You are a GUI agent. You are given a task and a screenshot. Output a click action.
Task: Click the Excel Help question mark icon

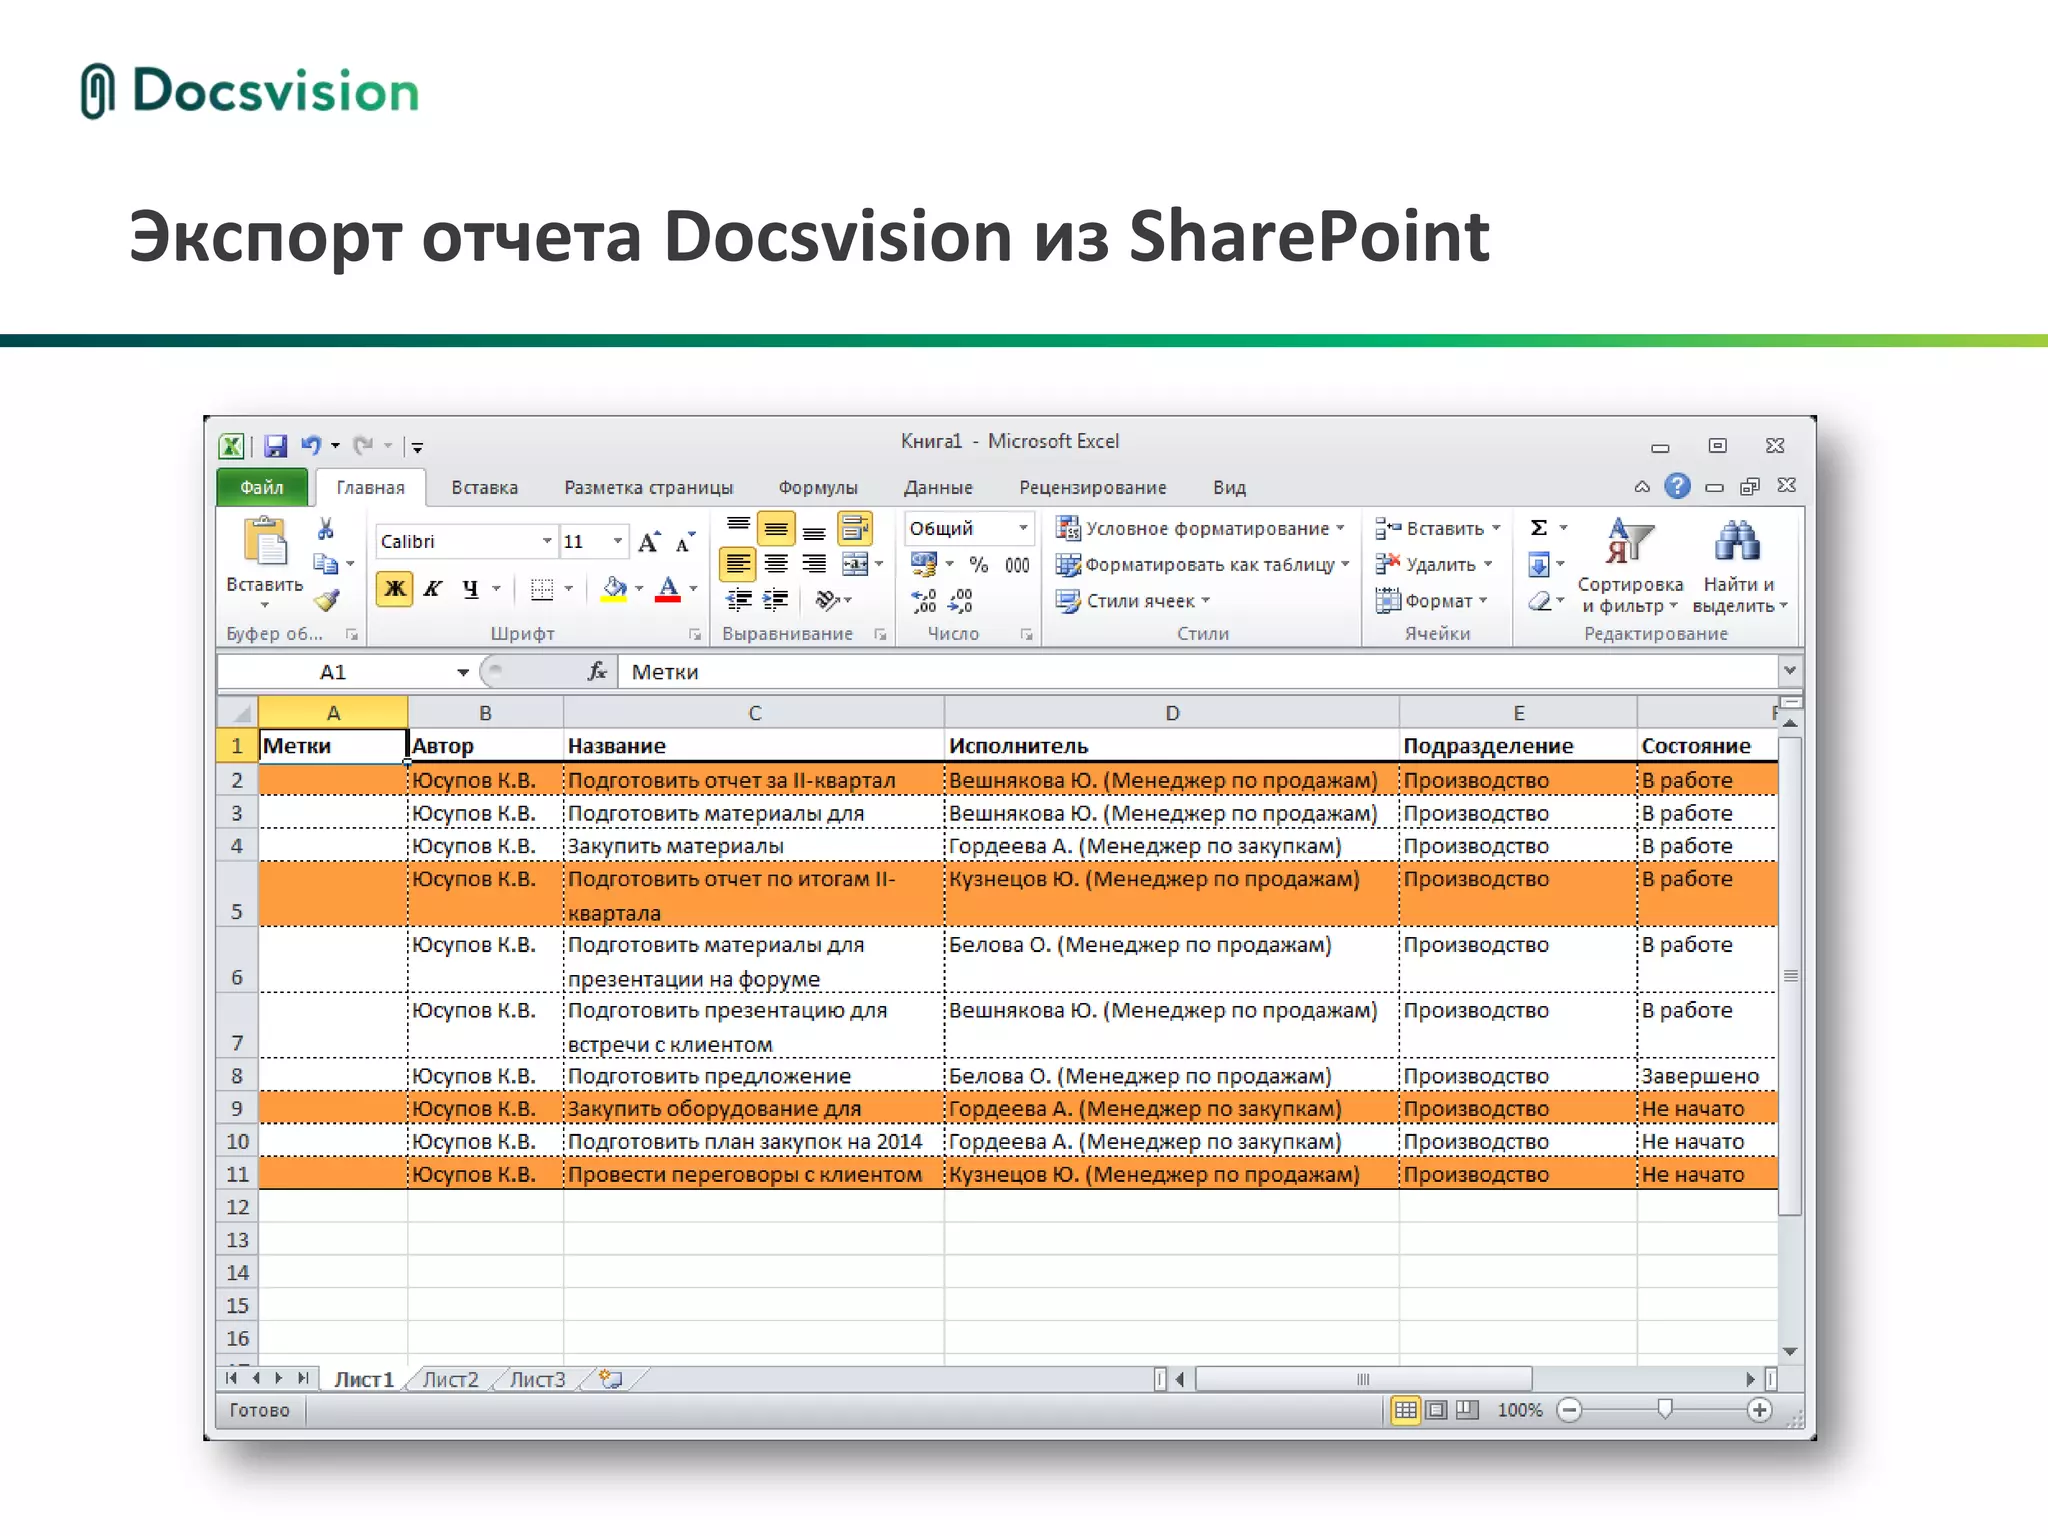coord(1677,486)
